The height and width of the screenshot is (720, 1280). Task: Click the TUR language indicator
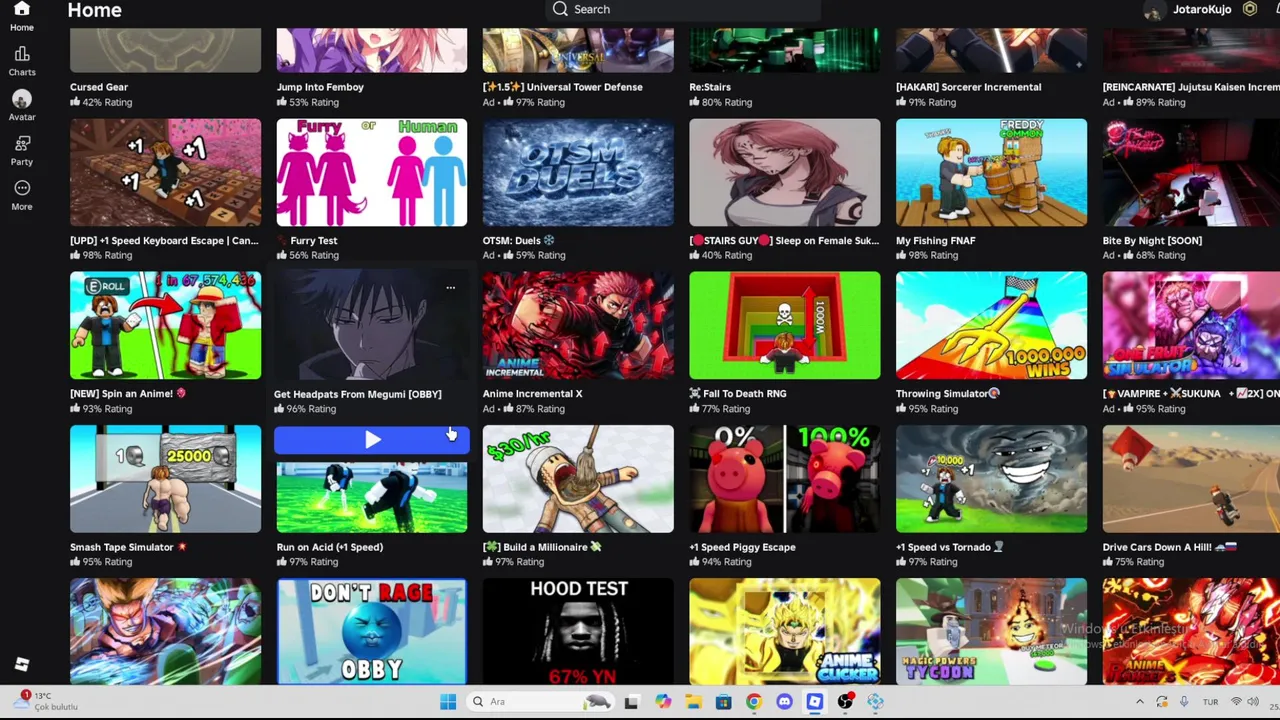click(1210, 702)
